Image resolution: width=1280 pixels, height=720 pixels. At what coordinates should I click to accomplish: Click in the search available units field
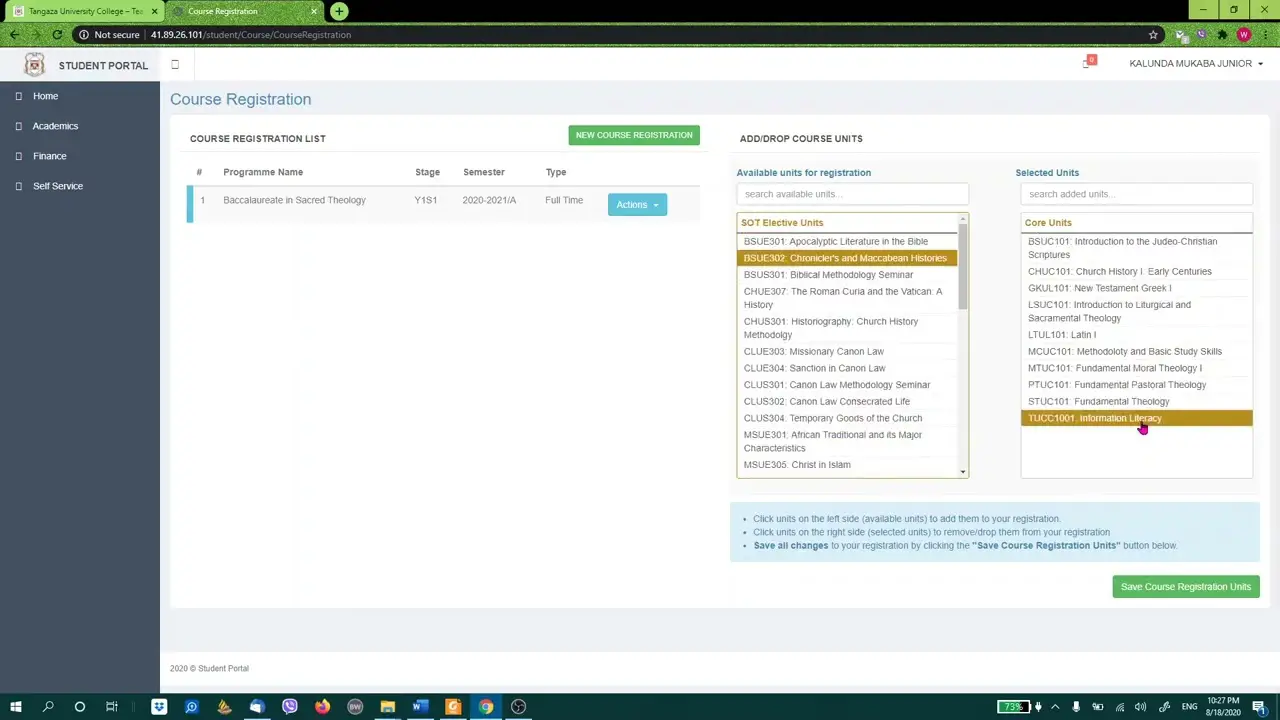[853, 194]
